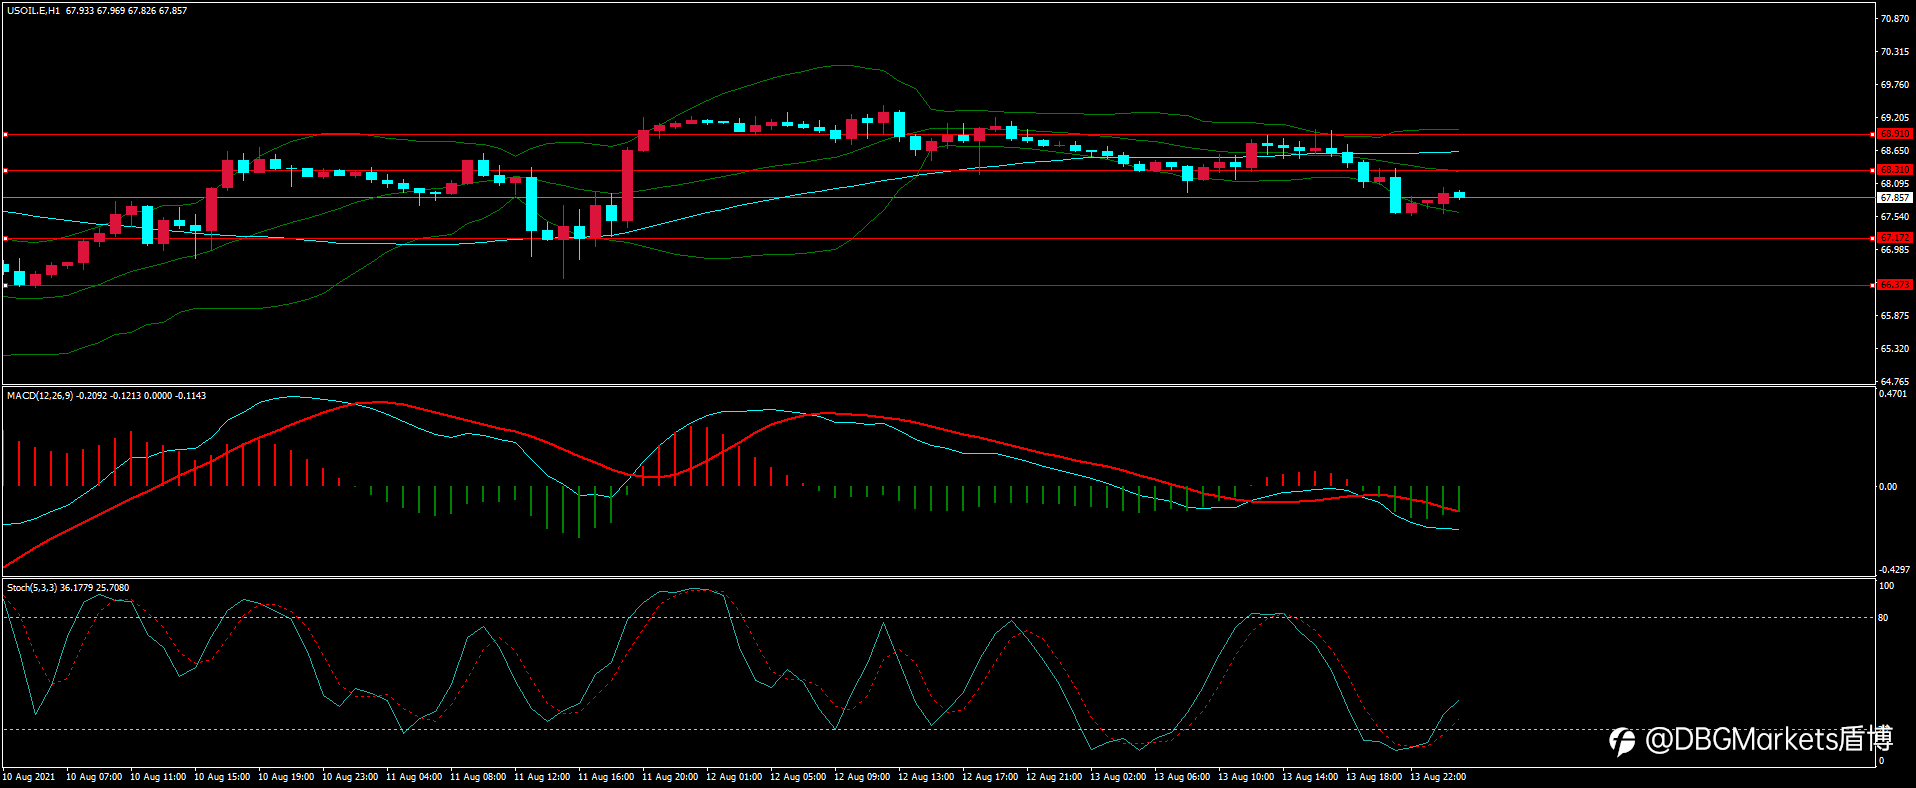1916x788 pixels.
Task: Click the 10 Aug 2021 date label
Action: click(29, 777)
